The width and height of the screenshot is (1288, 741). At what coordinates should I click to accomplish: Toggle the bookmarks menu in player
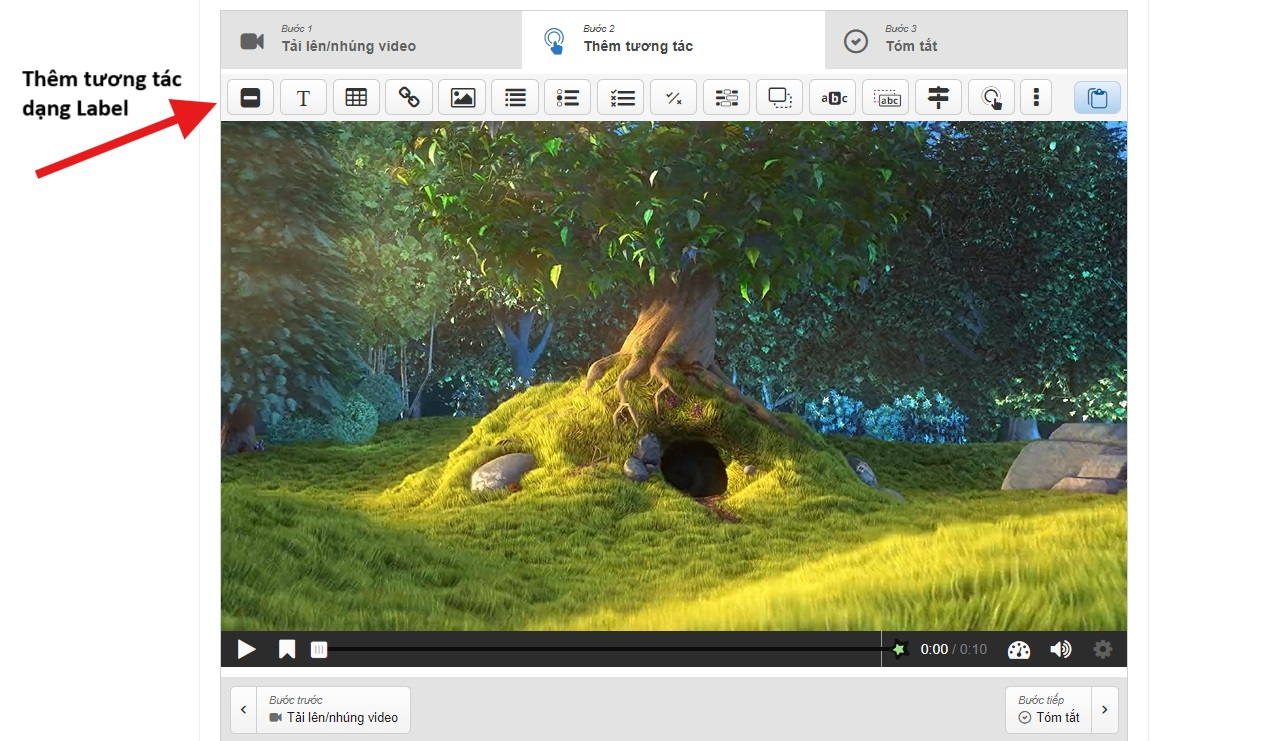click(287, 649)
